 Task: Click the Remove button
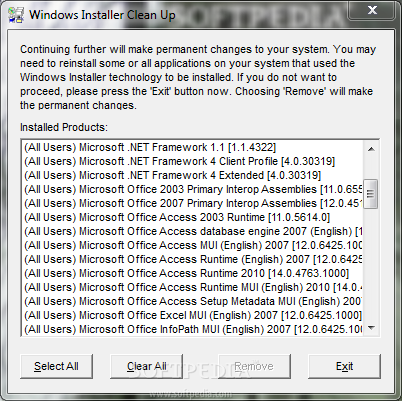254,366
